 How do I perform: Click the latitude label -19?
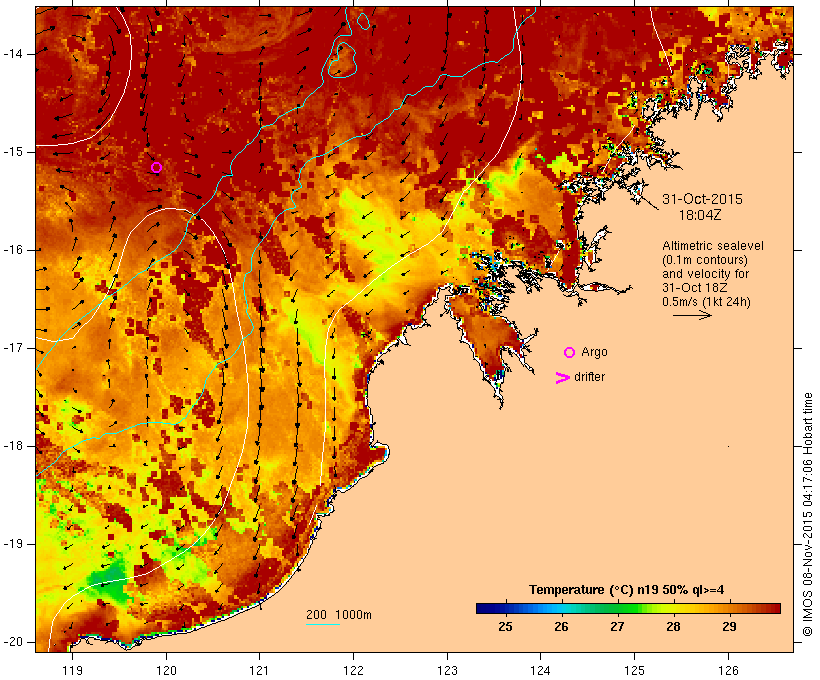pos(12,544)
